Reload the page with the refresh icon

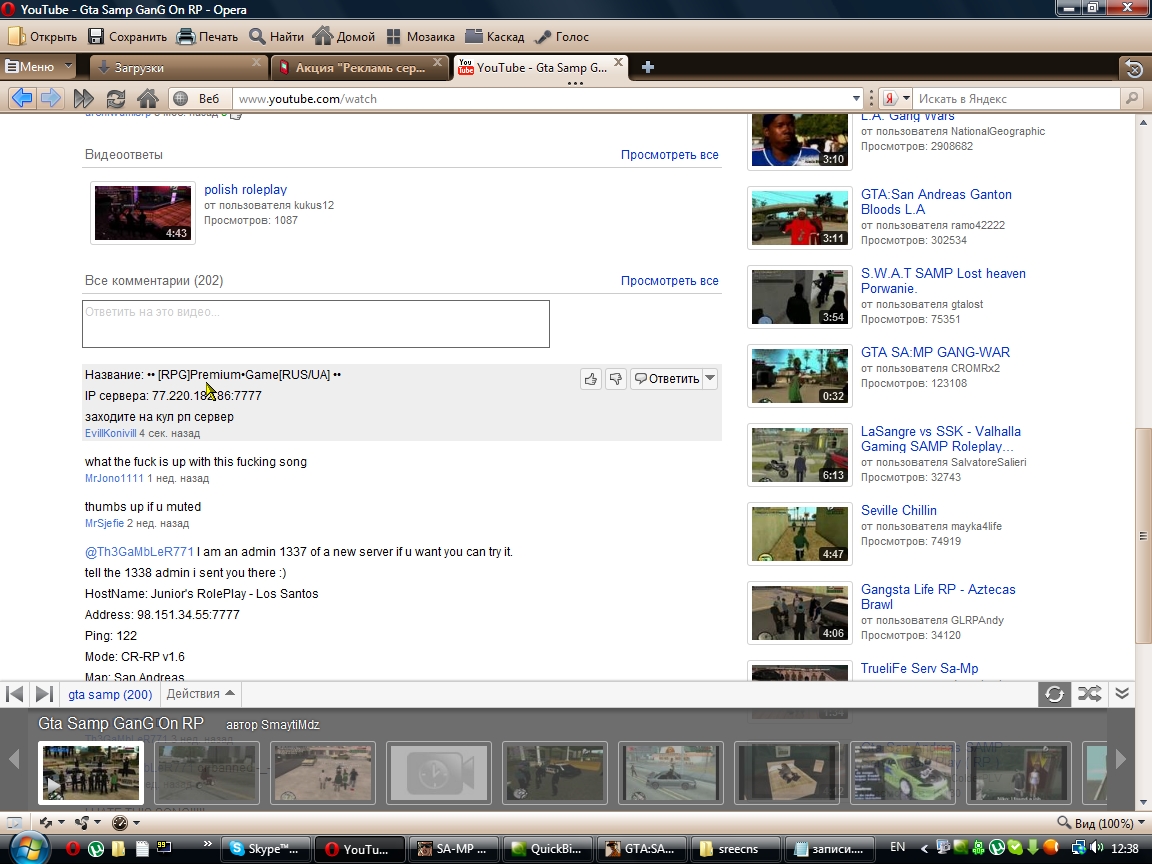(115, 98)
